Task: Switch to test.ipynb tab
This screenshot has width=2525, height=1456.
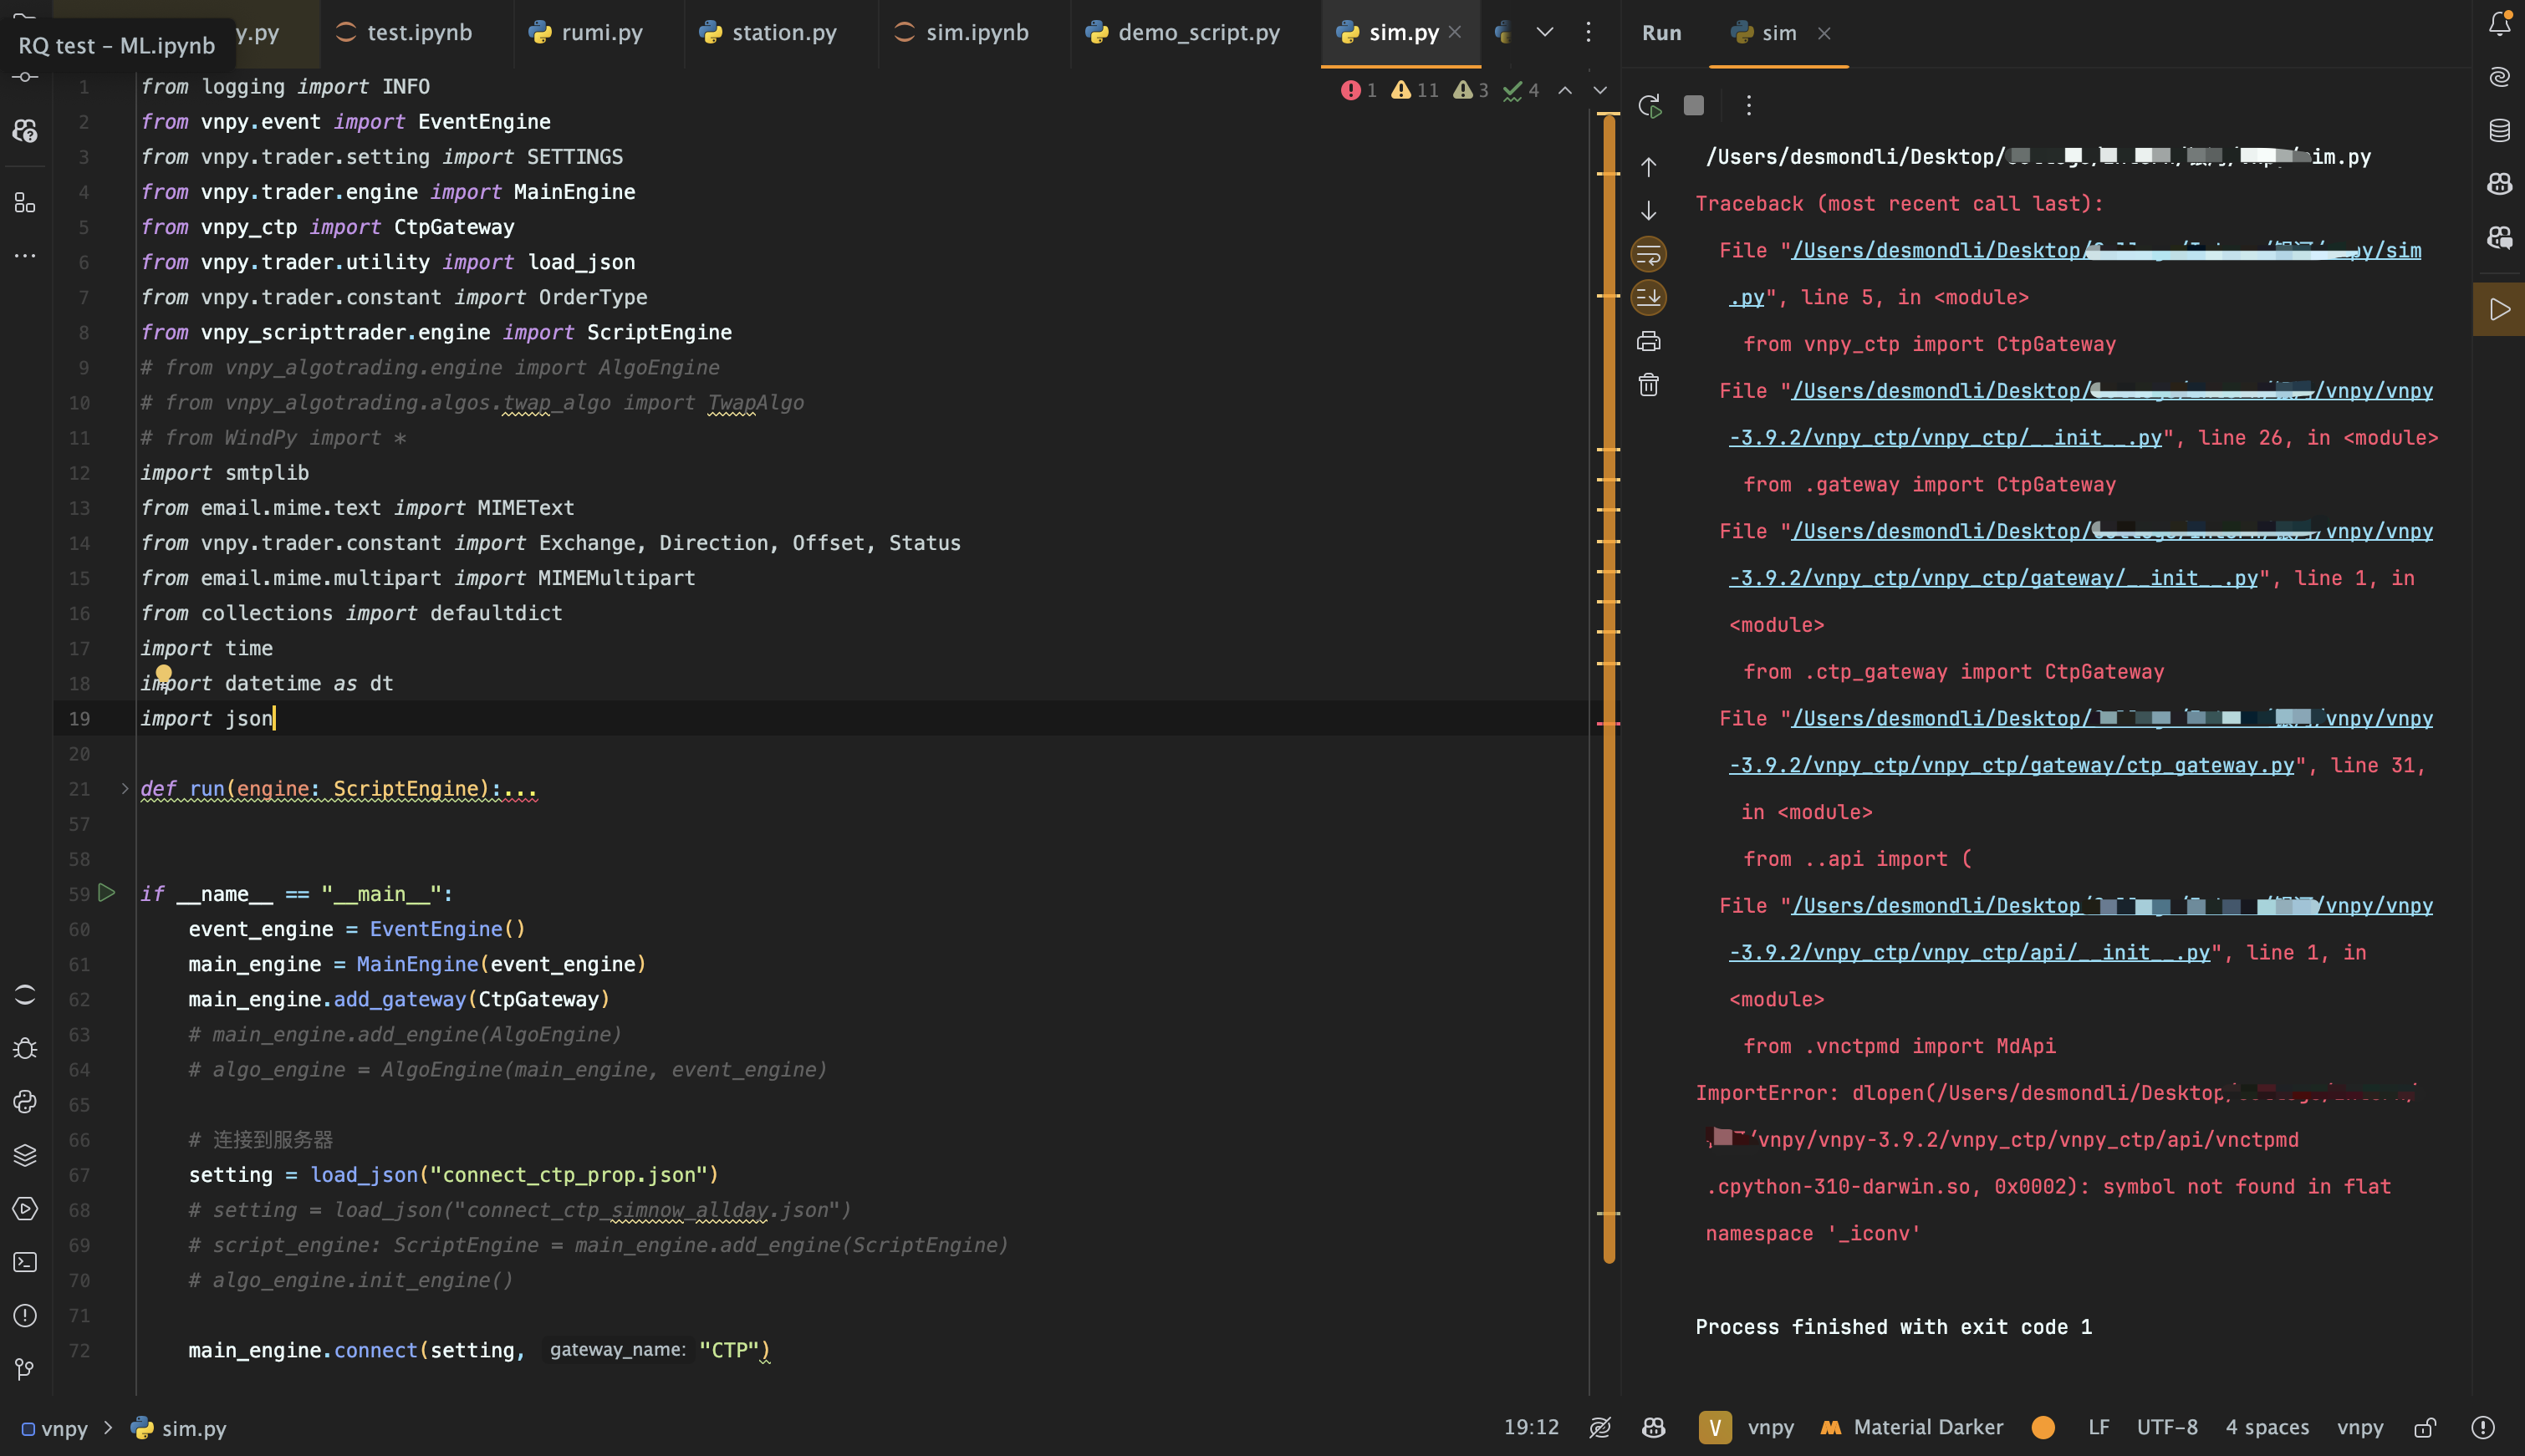Action: point(404,32)
